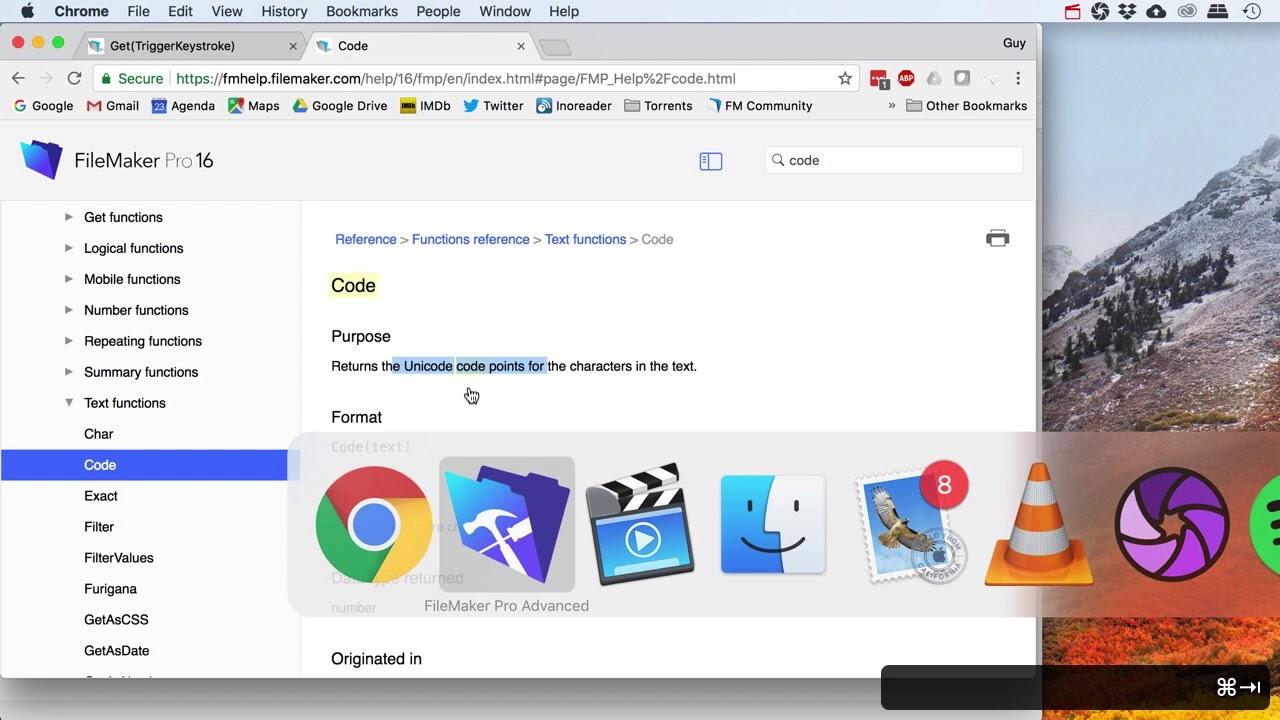Open the Apple menu

point(27,11)
